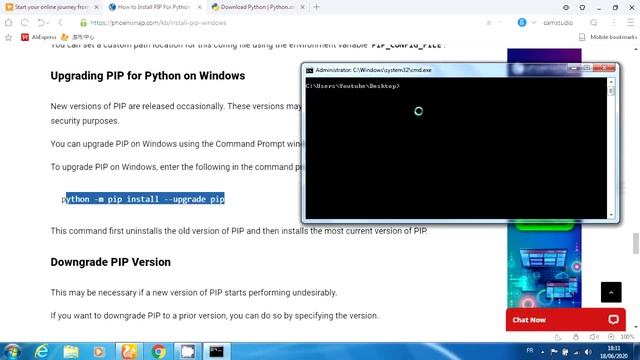This screenshot has height=360, width=640.
Task: Click the Action Center flag icon
Action: [554, 352]
